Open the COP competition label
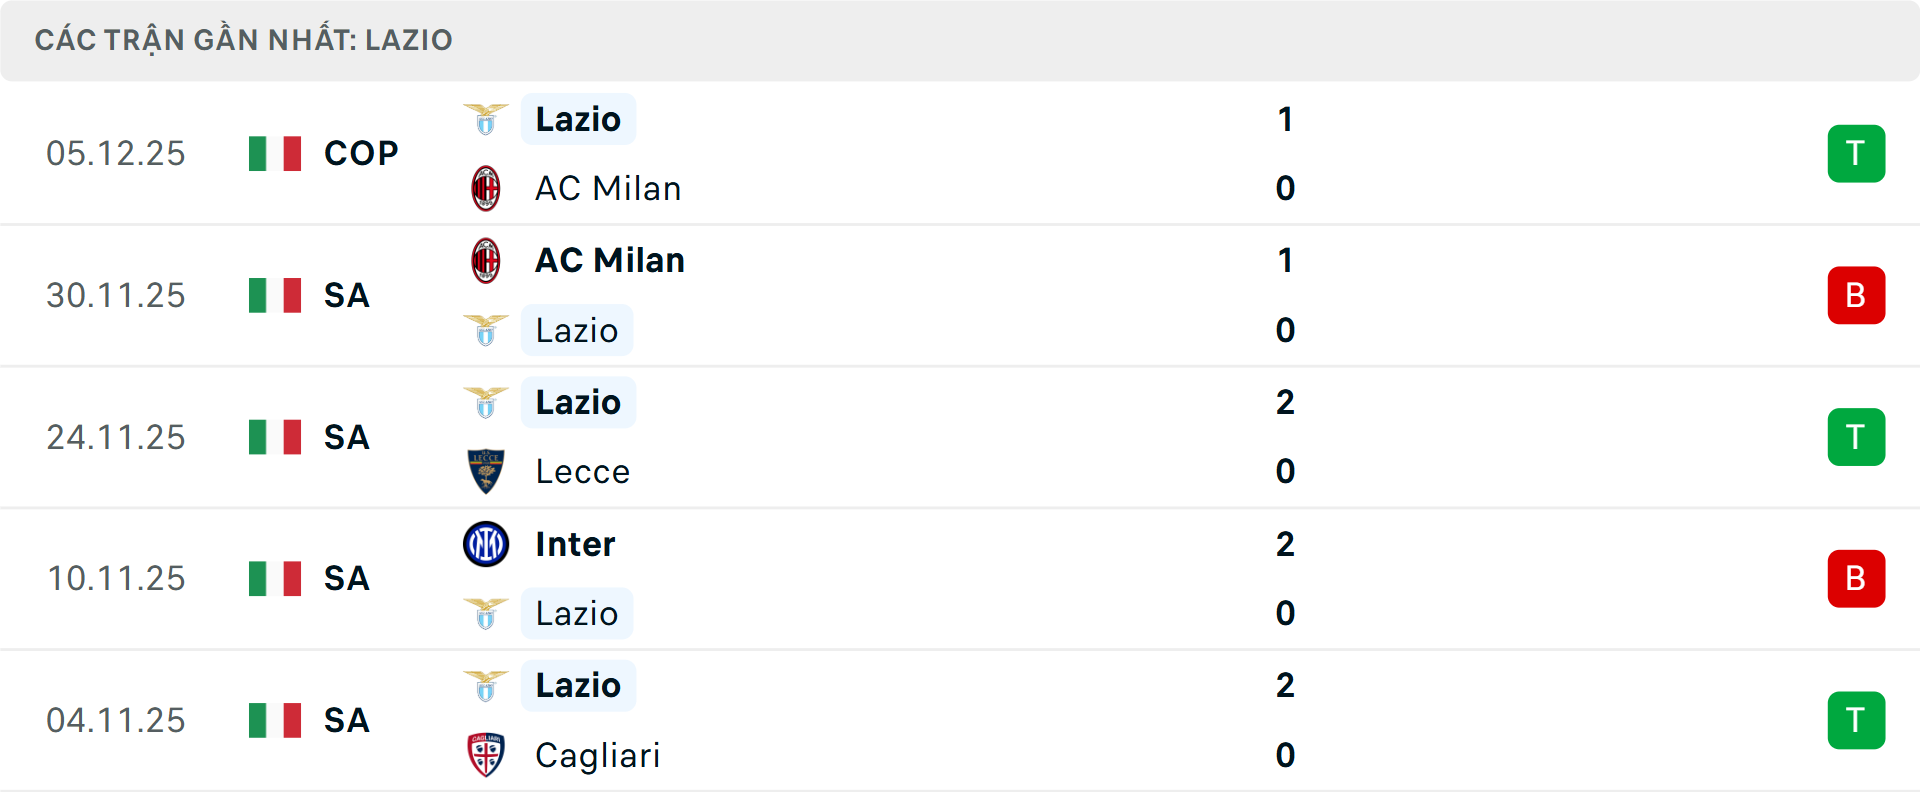 tap(360, 153)
